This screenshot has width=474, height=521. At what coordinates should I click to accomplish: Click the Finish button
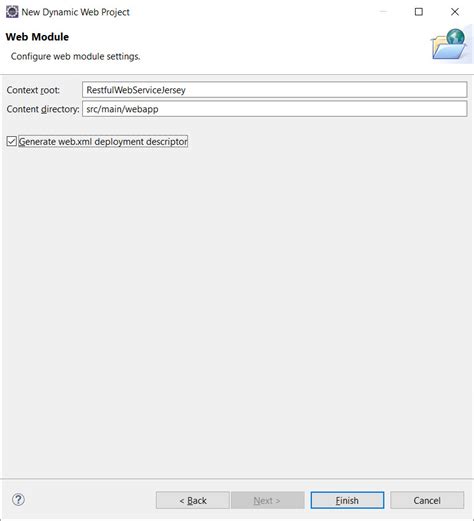coord(347,500)
